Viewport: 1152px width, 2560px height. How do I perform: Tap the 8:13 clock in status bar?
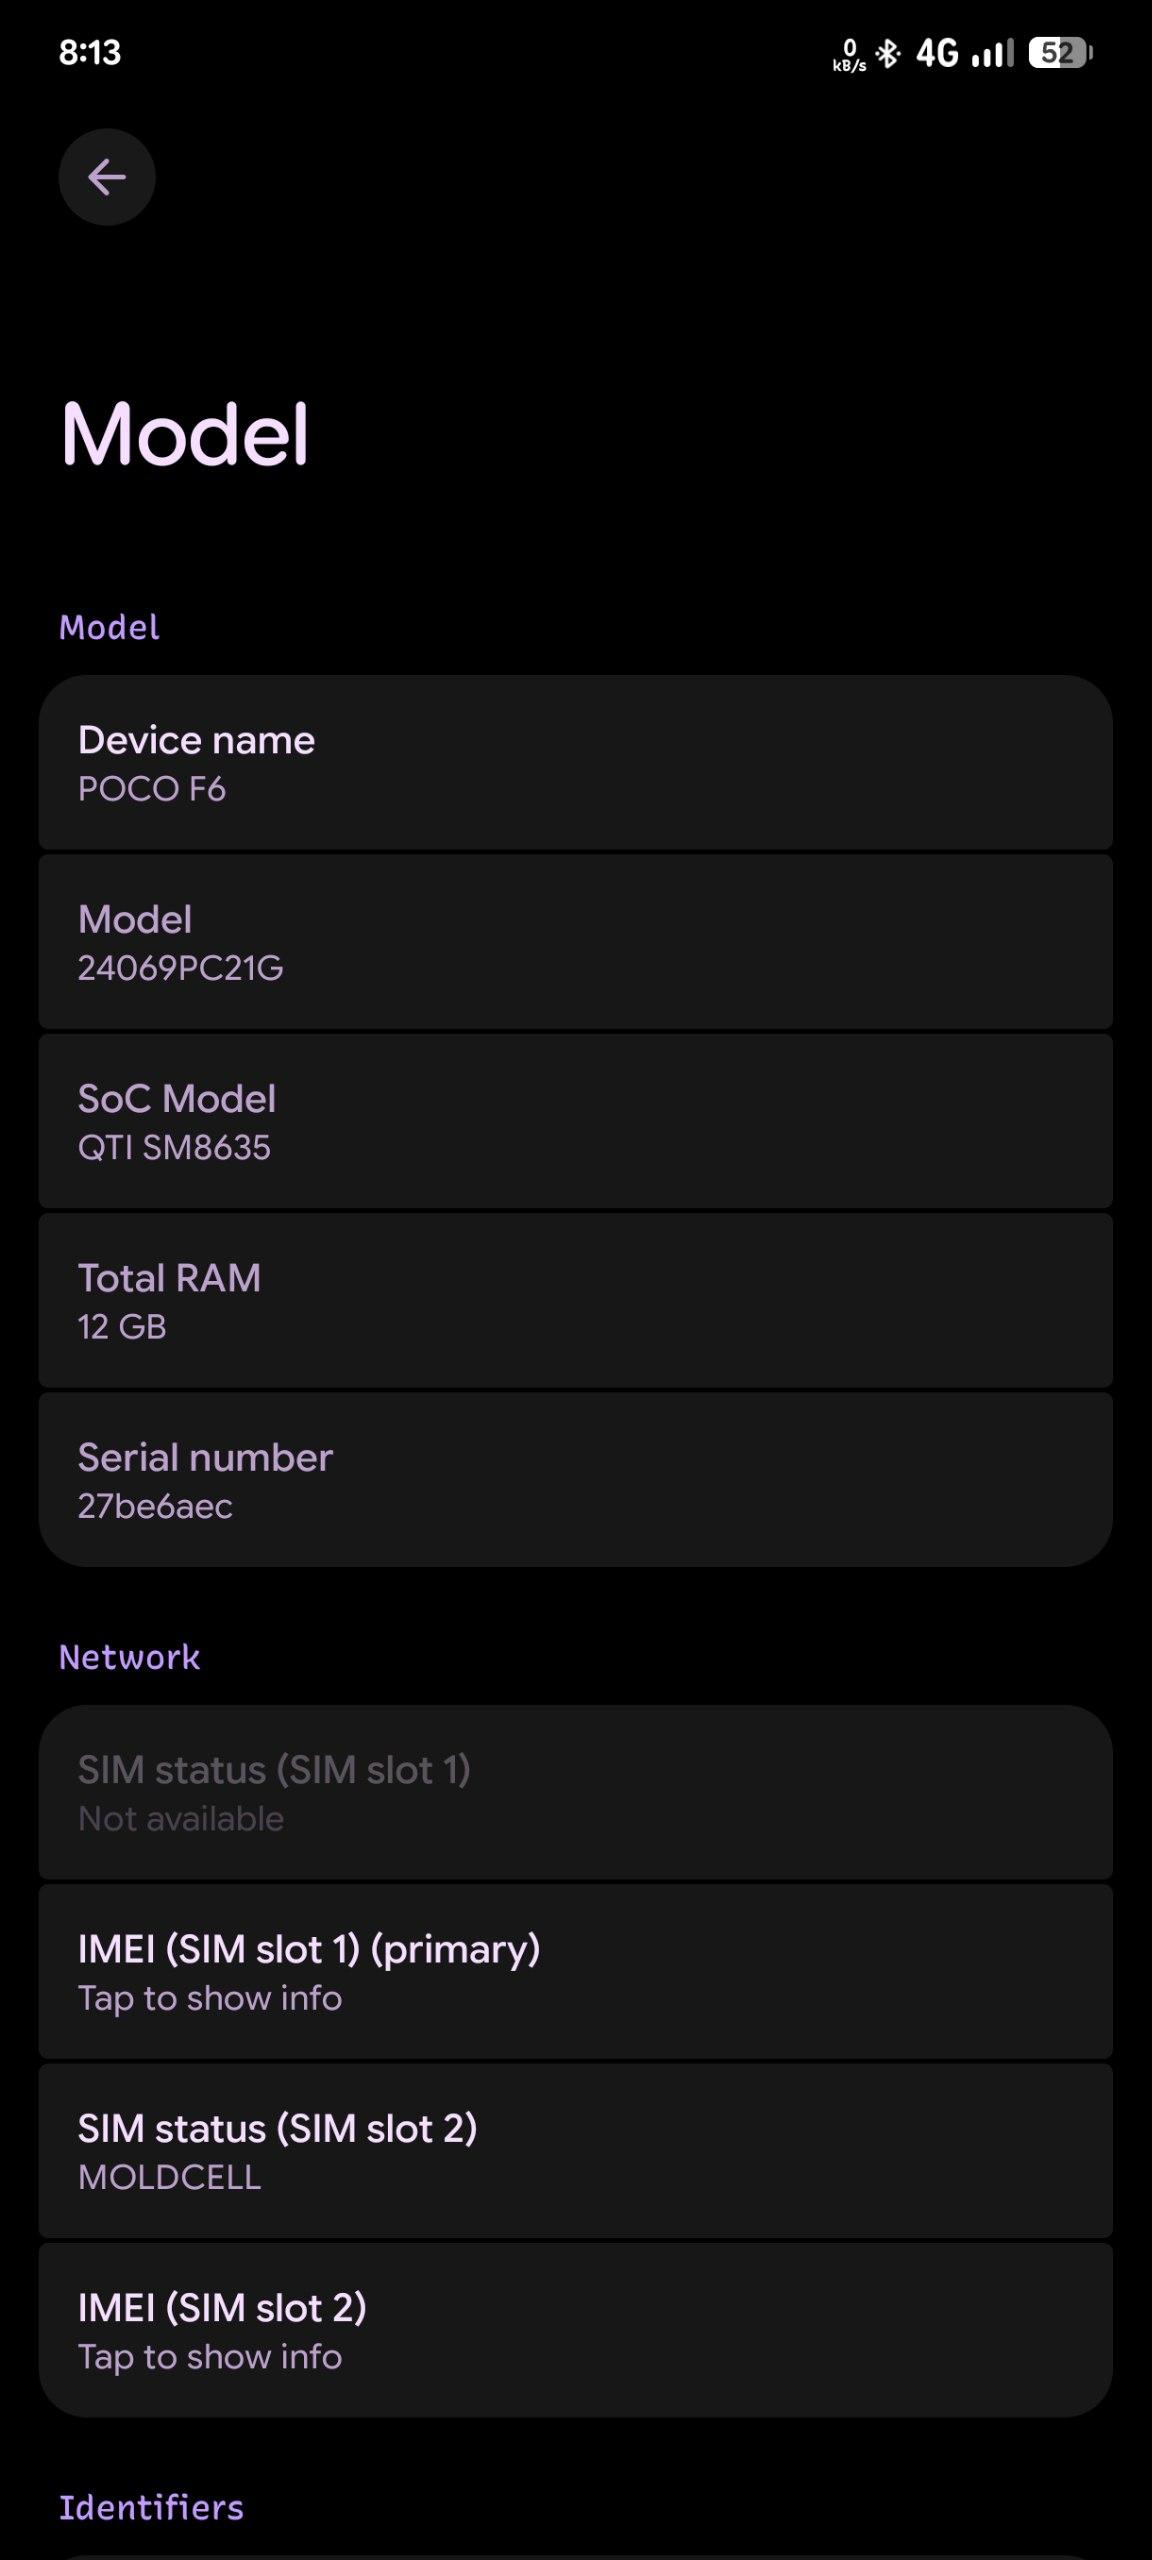pos(90,52)
